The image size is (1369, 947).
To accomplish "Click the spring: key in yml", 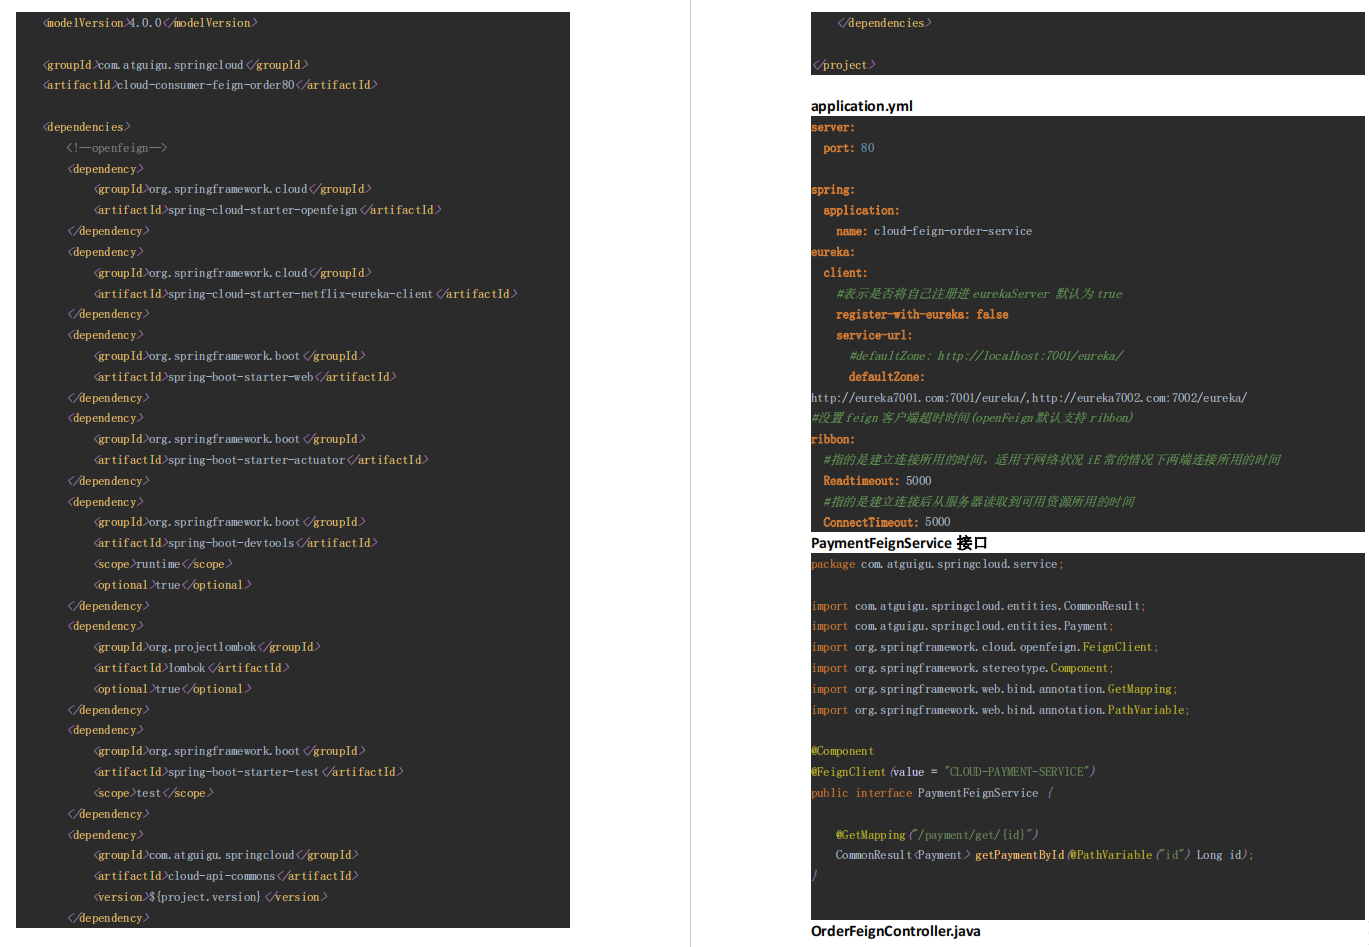I will pos(833,190).
